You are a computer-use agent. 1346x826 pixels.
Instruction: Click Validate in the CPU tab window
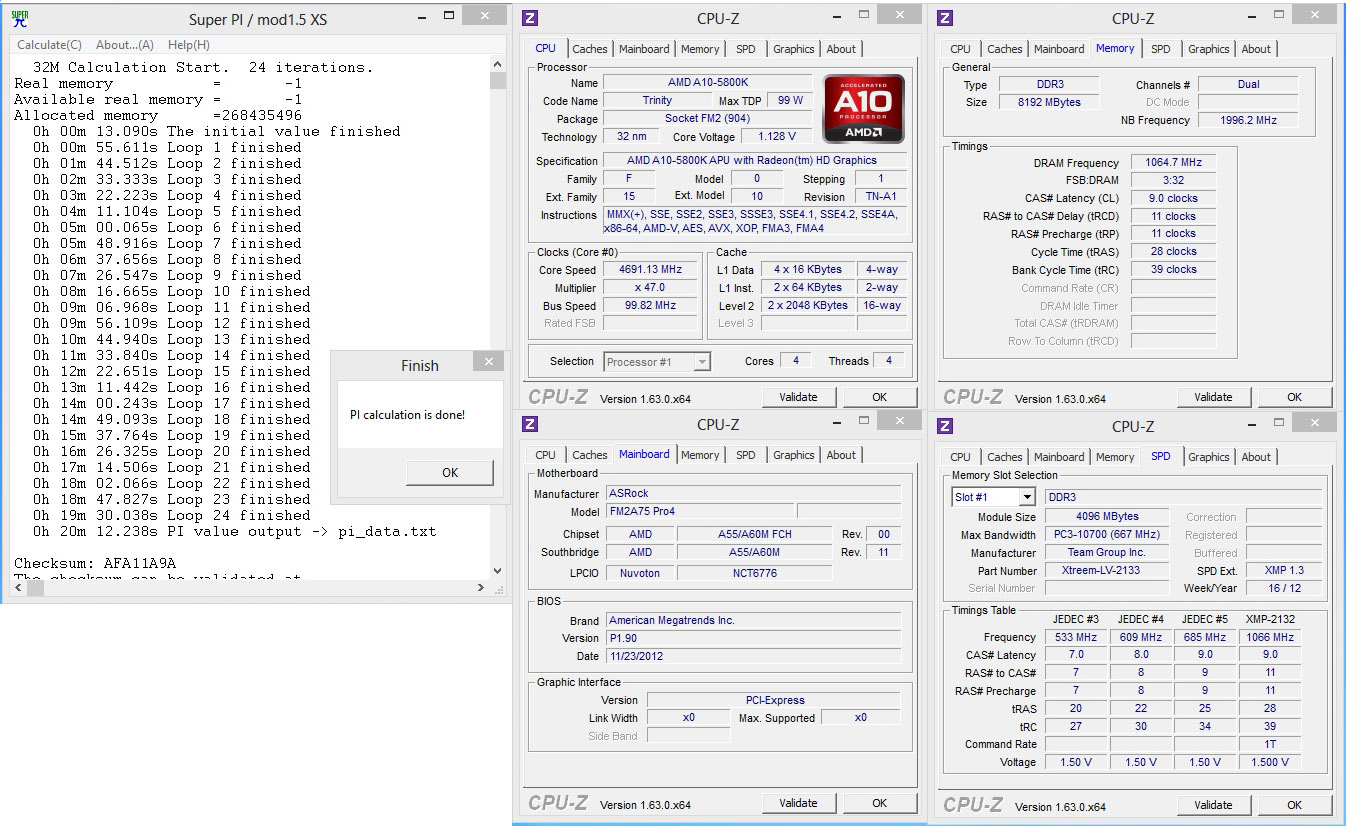[798, 397]
